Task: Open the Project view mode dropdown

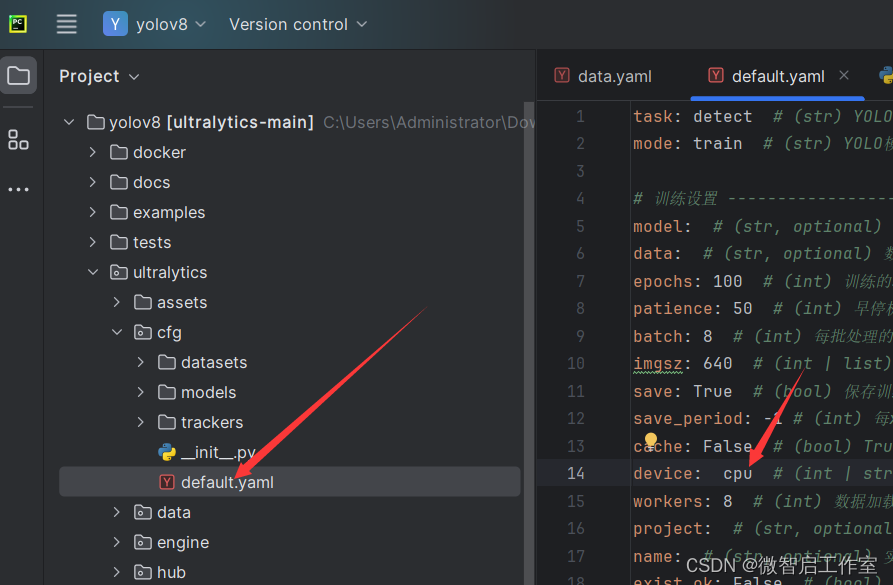Action: (x=99, y=76)
